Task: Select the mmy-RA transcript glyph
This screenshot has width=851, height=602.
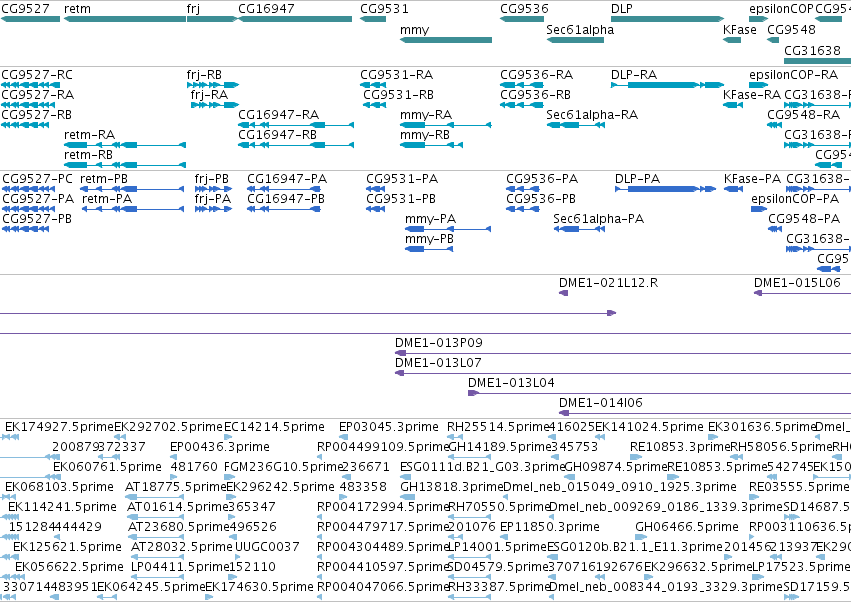Action: point(446,125)
